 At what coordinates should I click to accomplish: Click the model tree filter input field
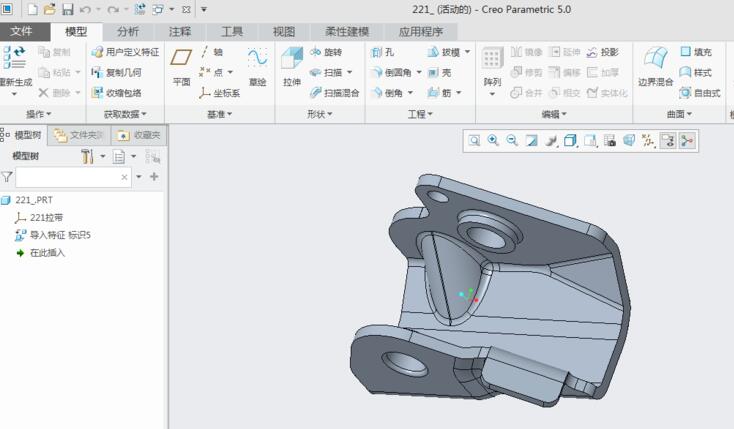pos(73,177)
